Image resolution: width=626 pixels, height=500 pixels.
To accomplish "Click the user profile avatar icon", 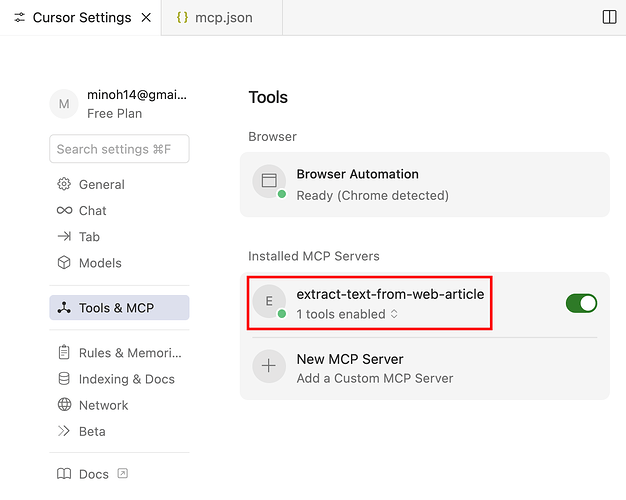I will tap(64, 104).
